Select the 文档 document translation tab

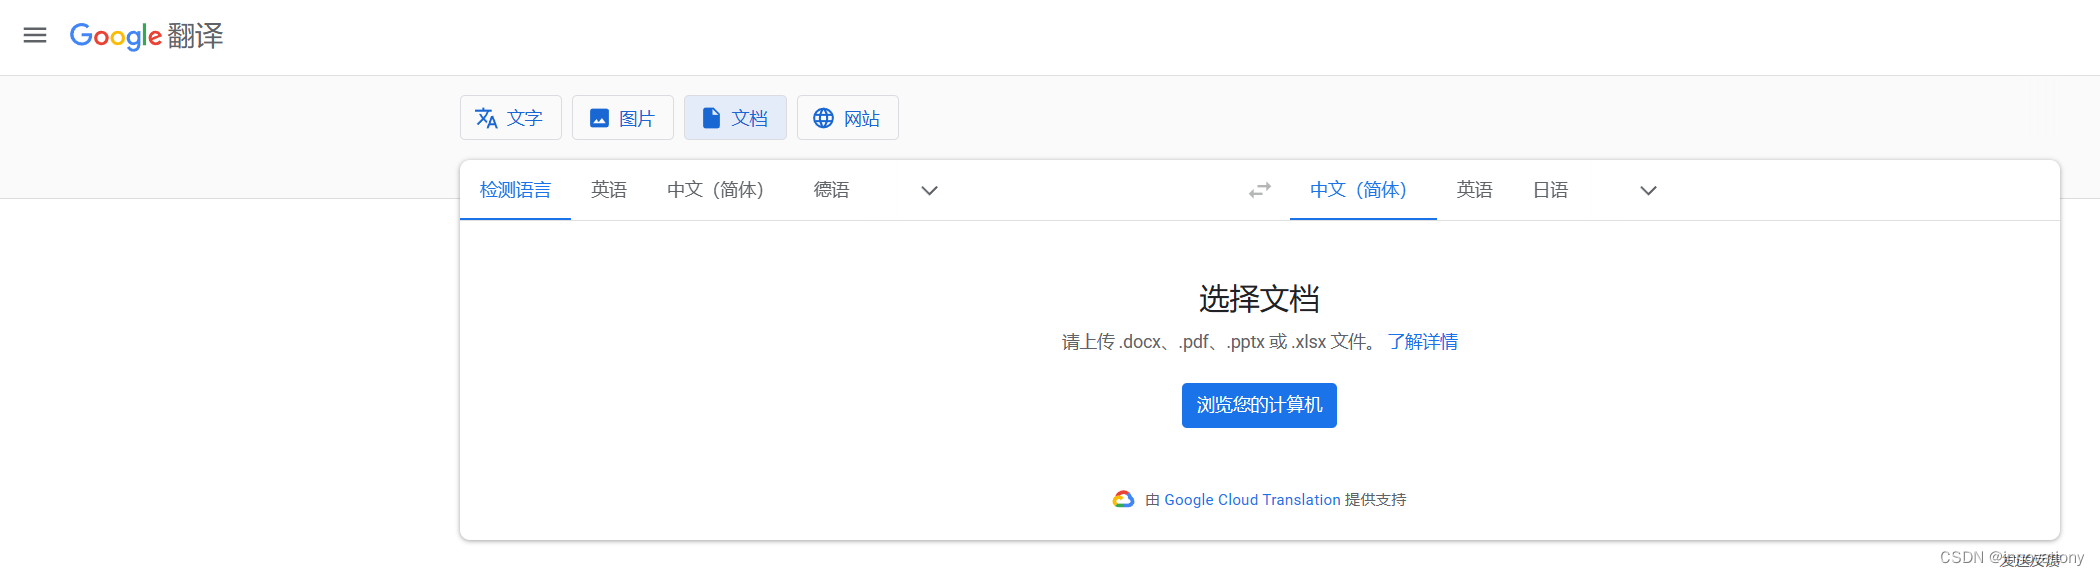(x=735, y=118)
